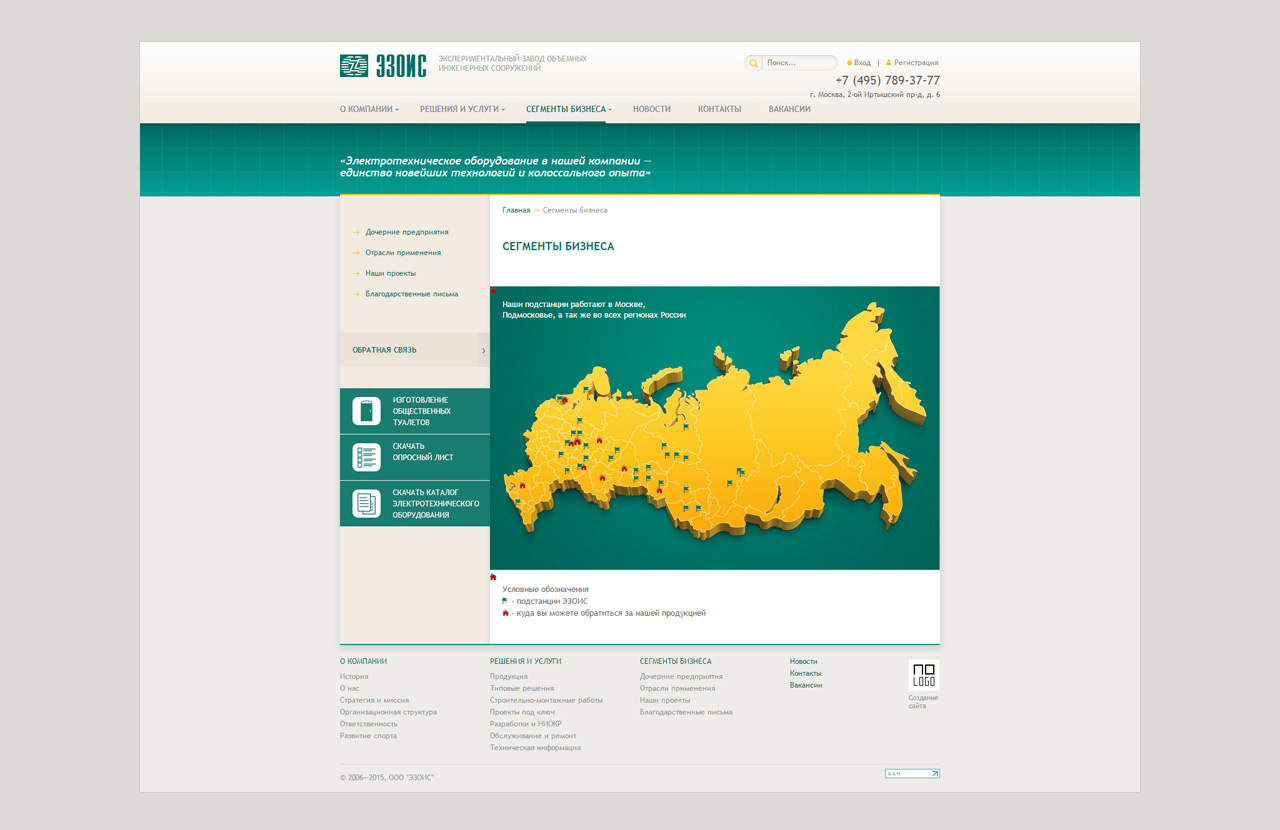Screen dimensions: 1280x830
Task: Open the Вакансии page in navigation
Action: coord(789,109)
